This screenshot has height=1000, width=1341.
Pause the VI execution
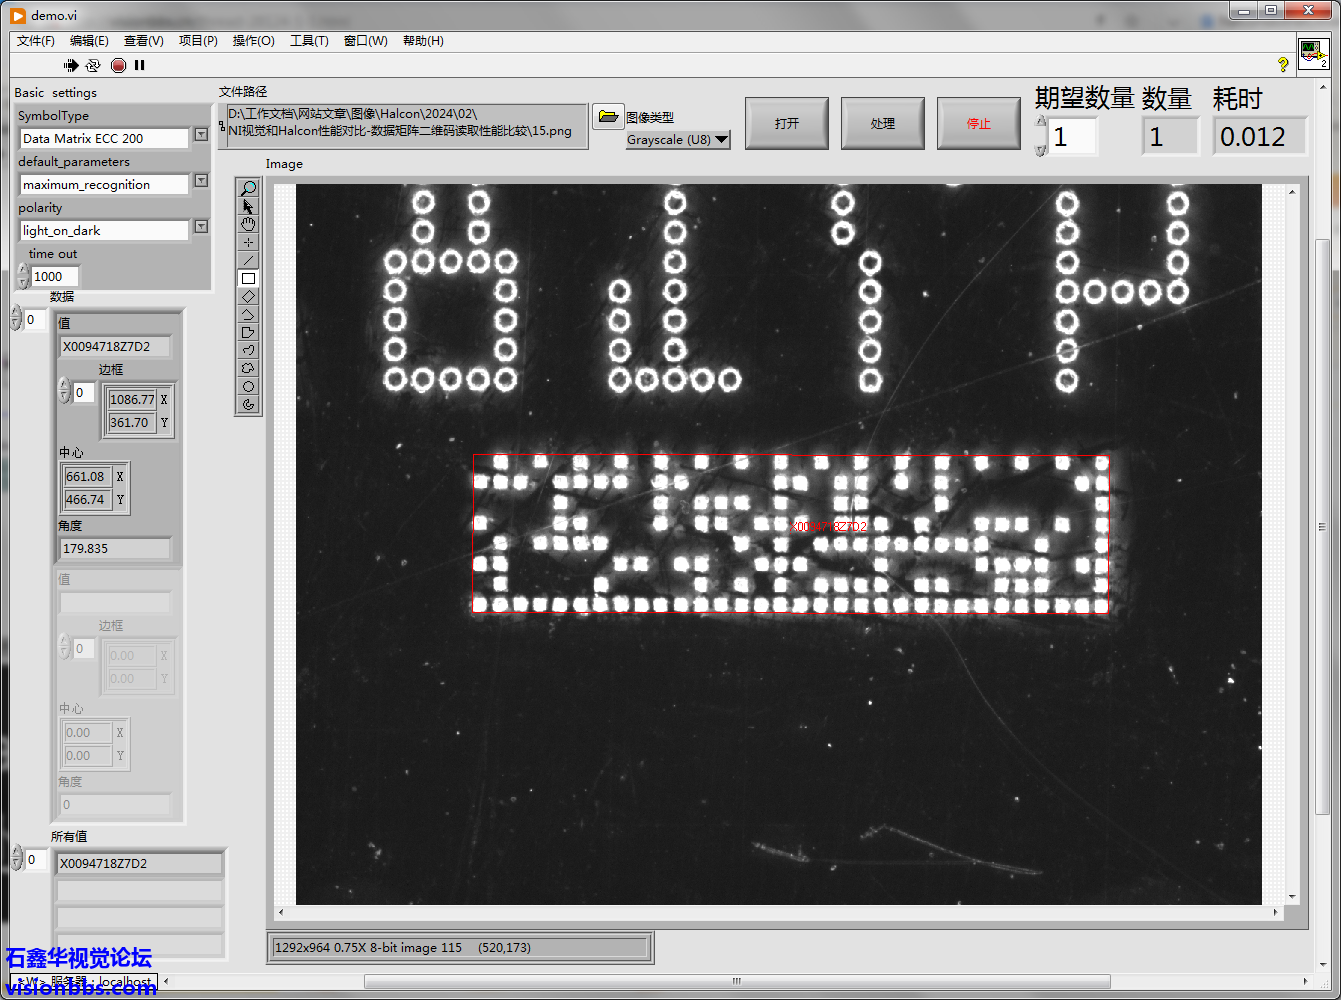tap(140, 65)
